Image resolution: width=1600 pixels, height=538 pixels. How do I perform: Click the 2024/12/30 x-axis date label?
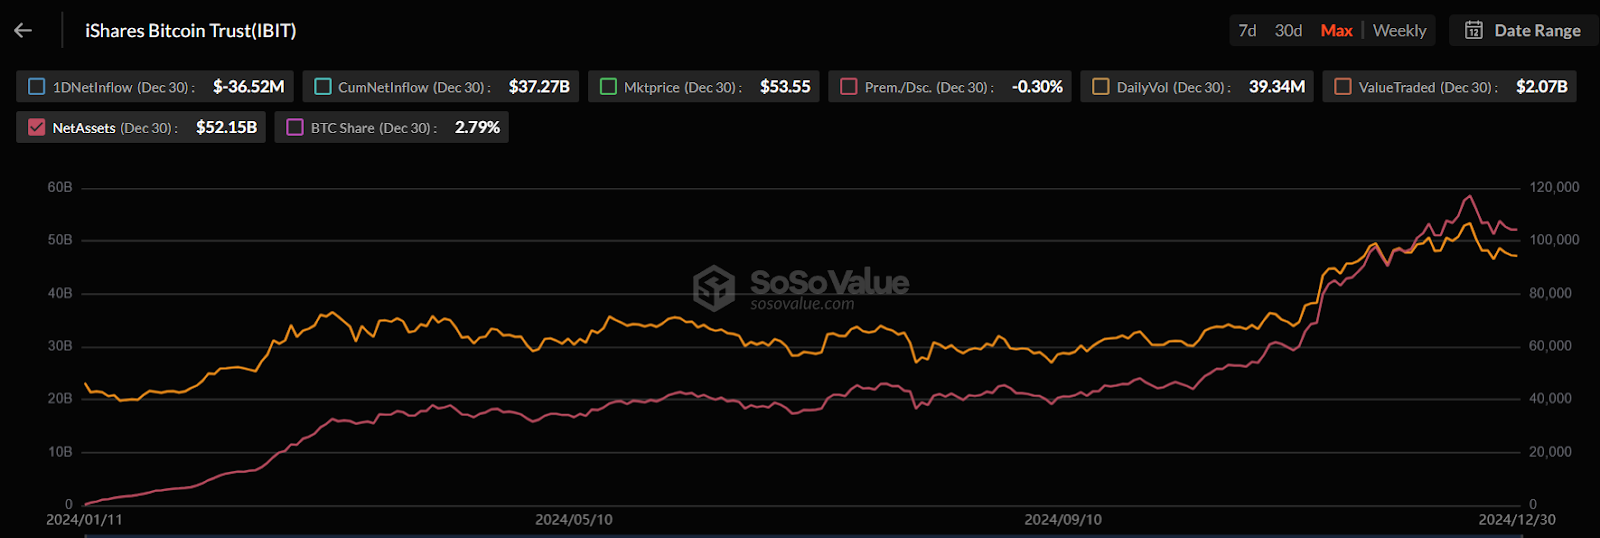(x=1517, y=520)
